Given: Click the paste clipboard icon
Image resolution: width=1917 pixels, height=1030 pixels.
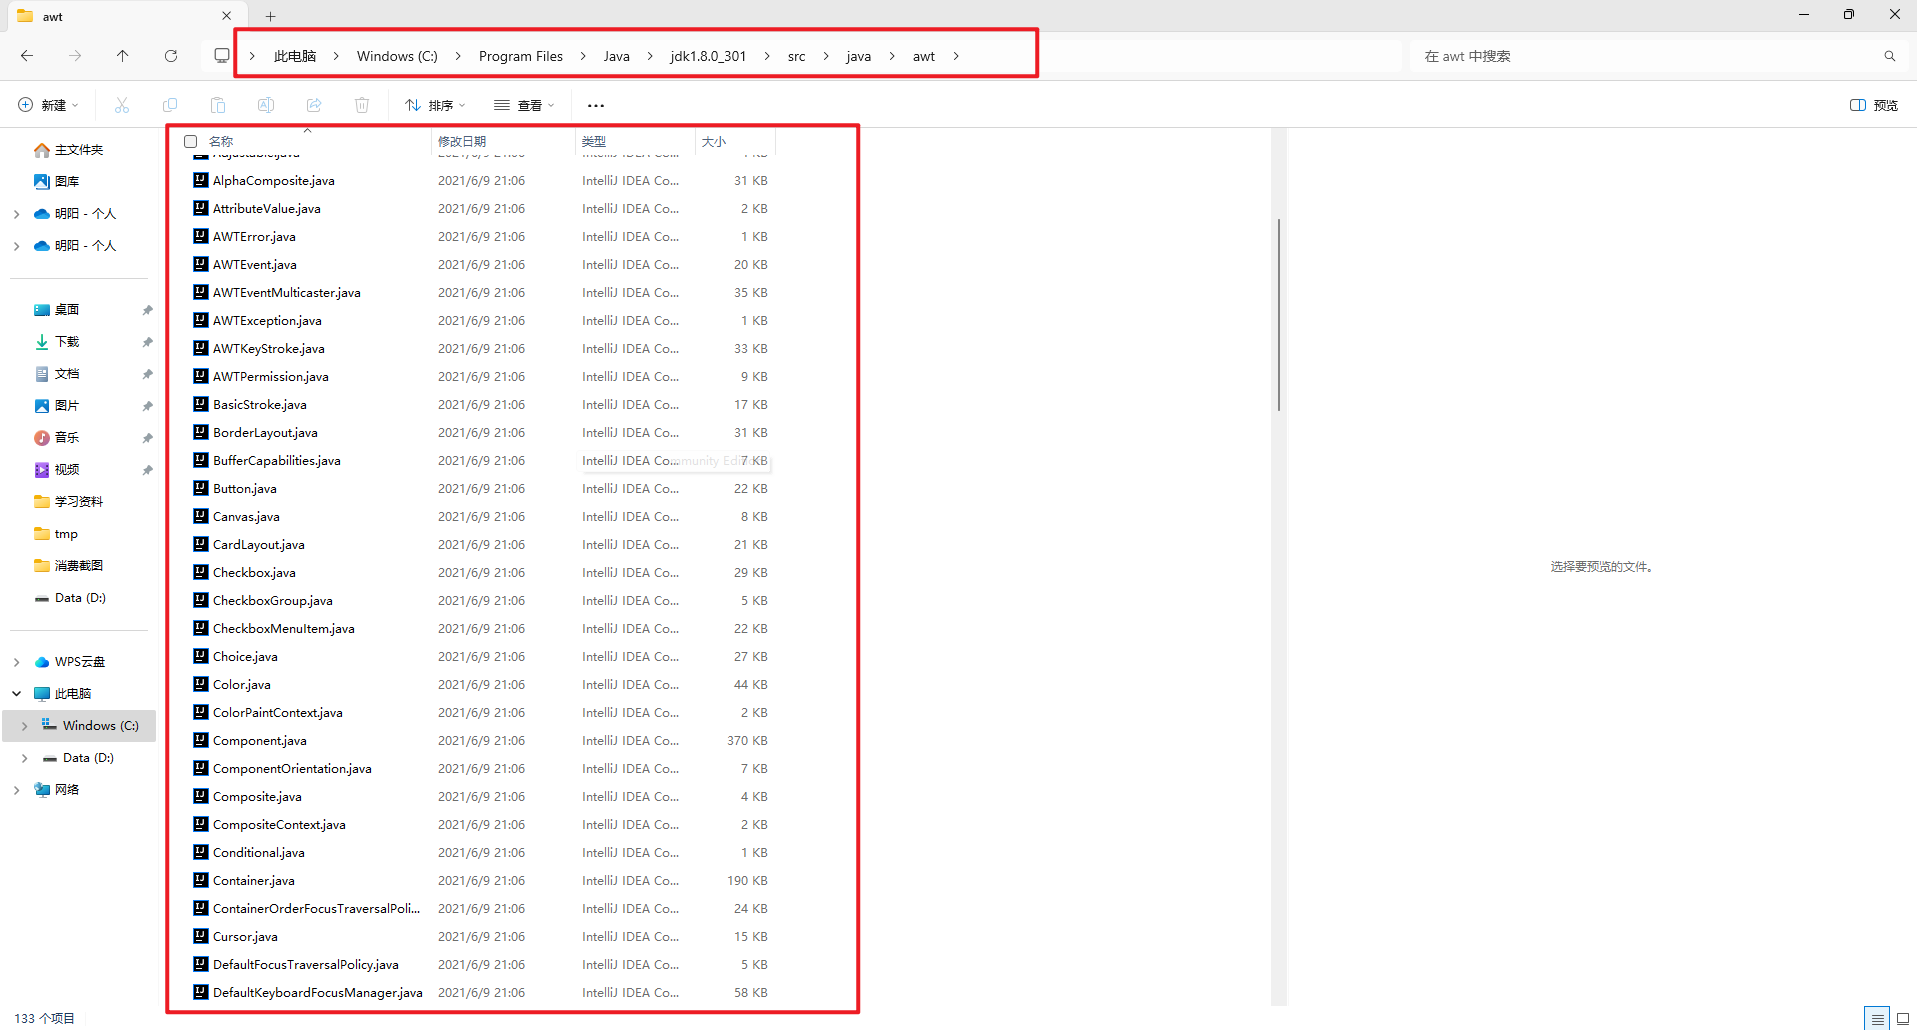Looking at the screenshot, I should (218, 105).
